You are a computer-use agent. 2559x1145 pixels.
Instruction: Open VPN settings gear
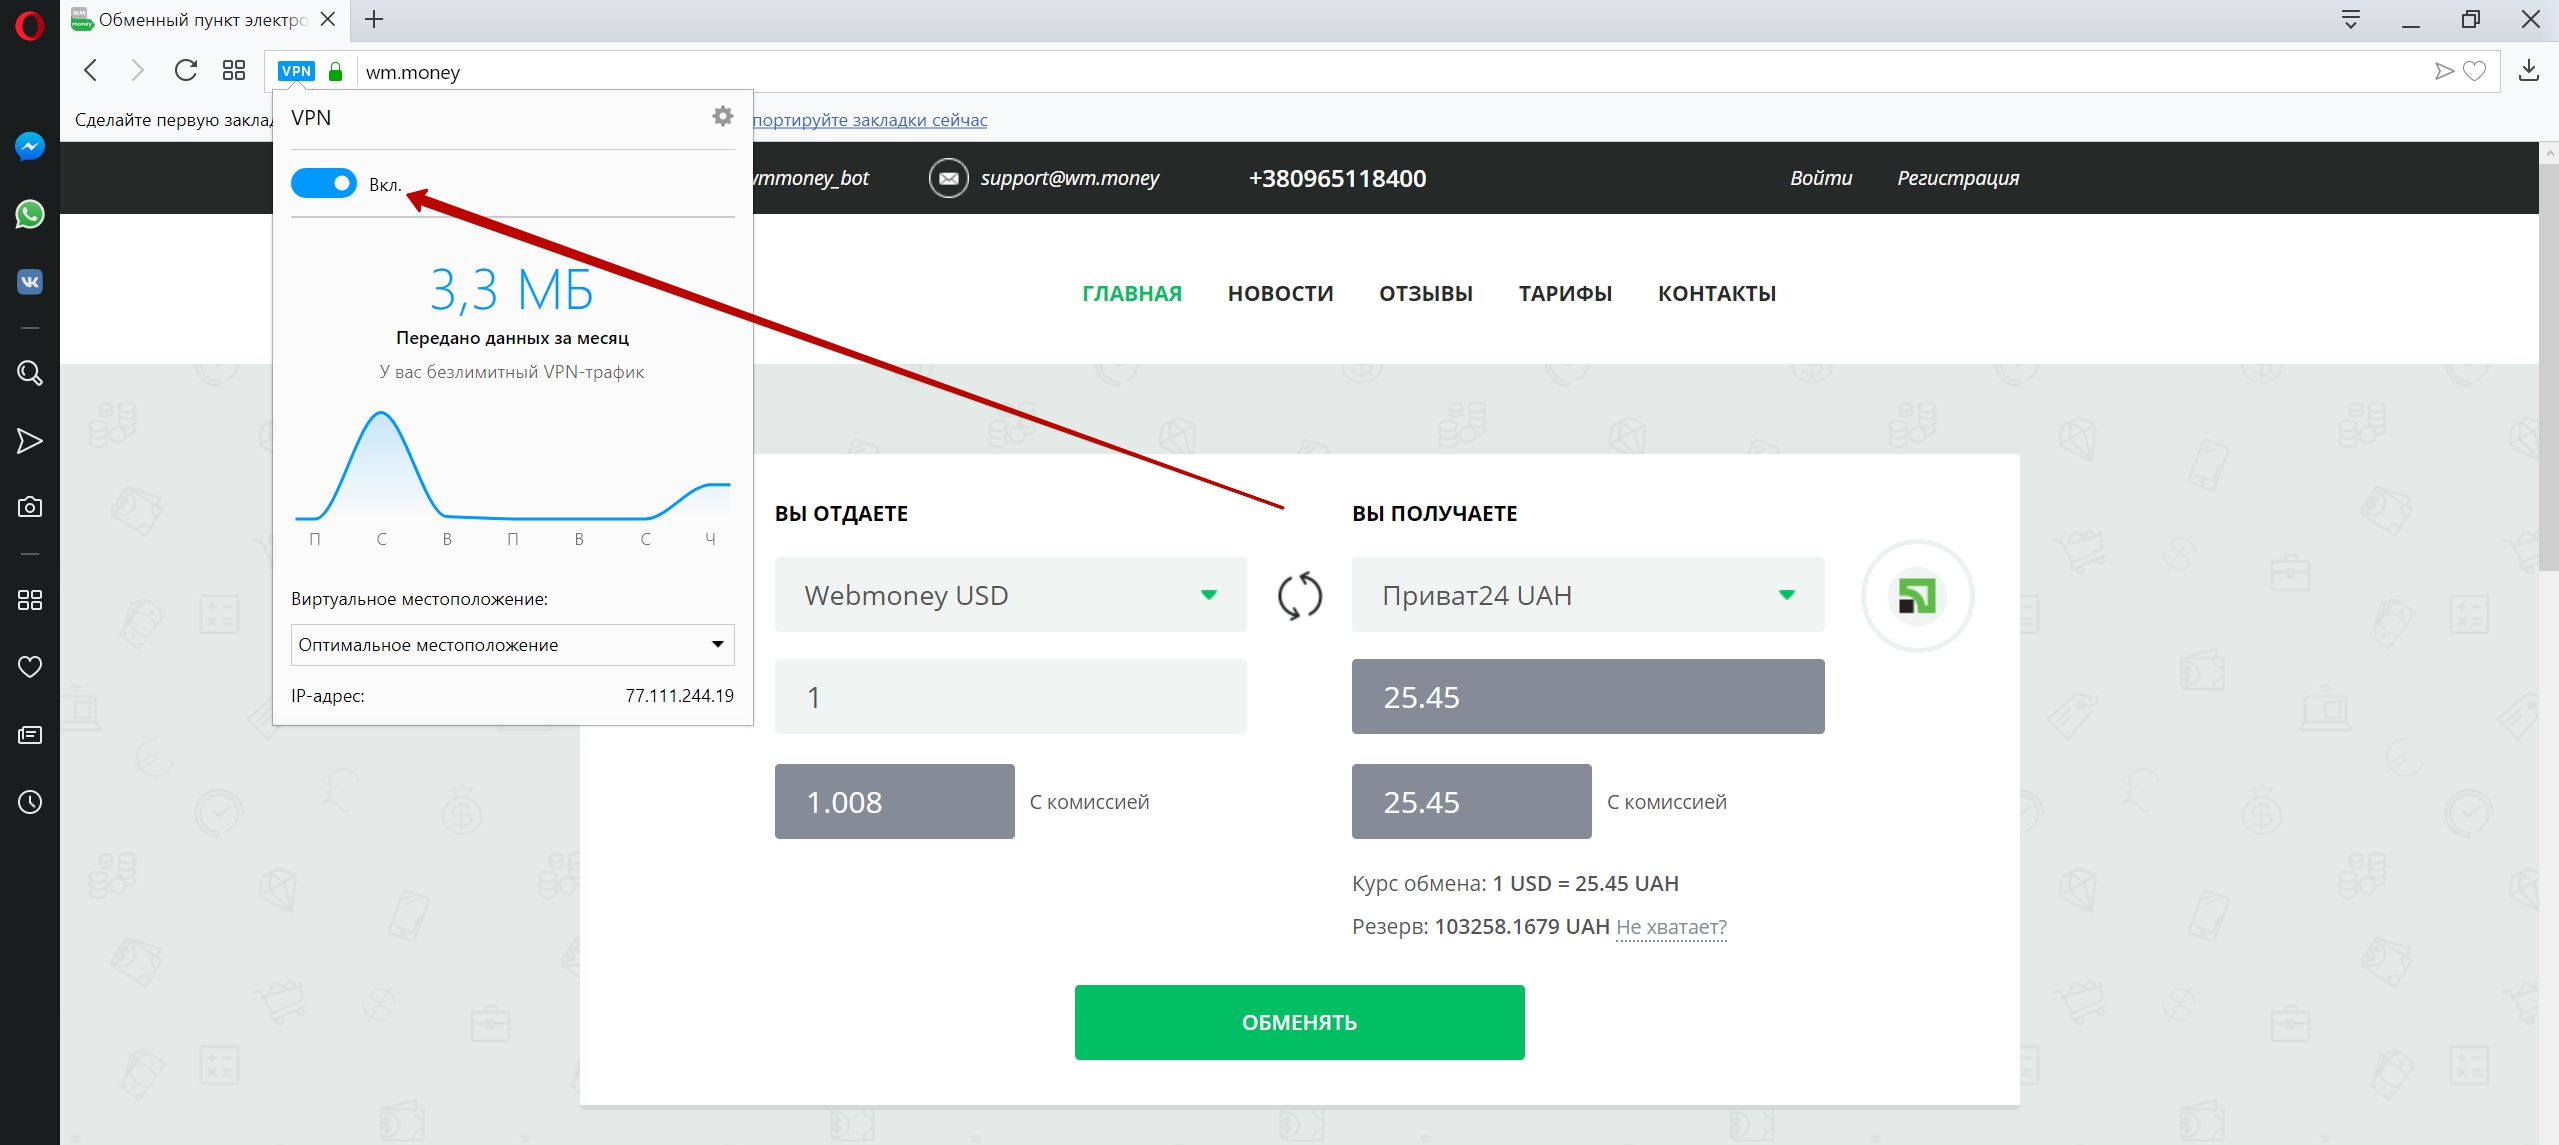[723, 116]
